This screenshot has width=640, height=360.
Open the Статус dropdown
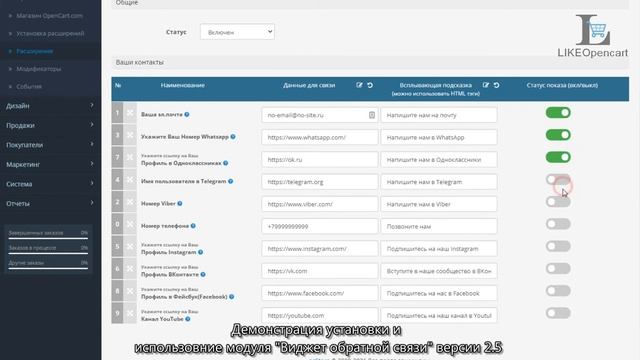coord(237,32)
